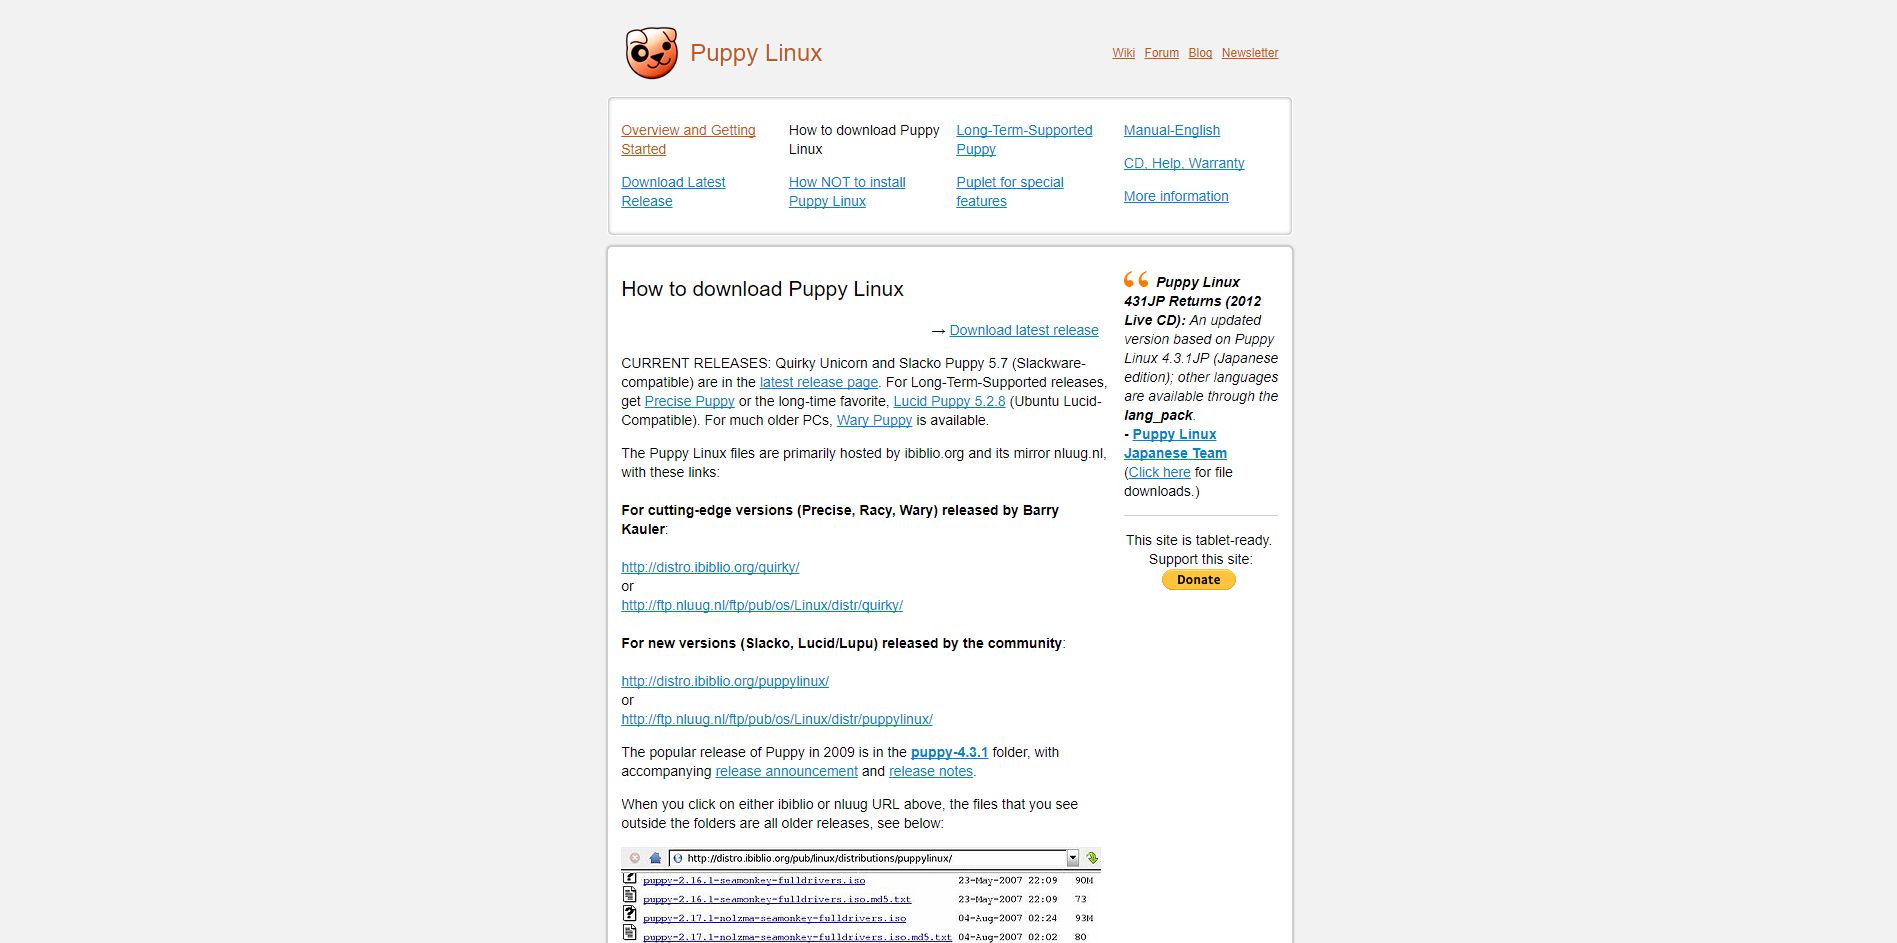Open the Wiki link in header
This screenshot has height=943, width=1897.
[x=1123, y=53]
